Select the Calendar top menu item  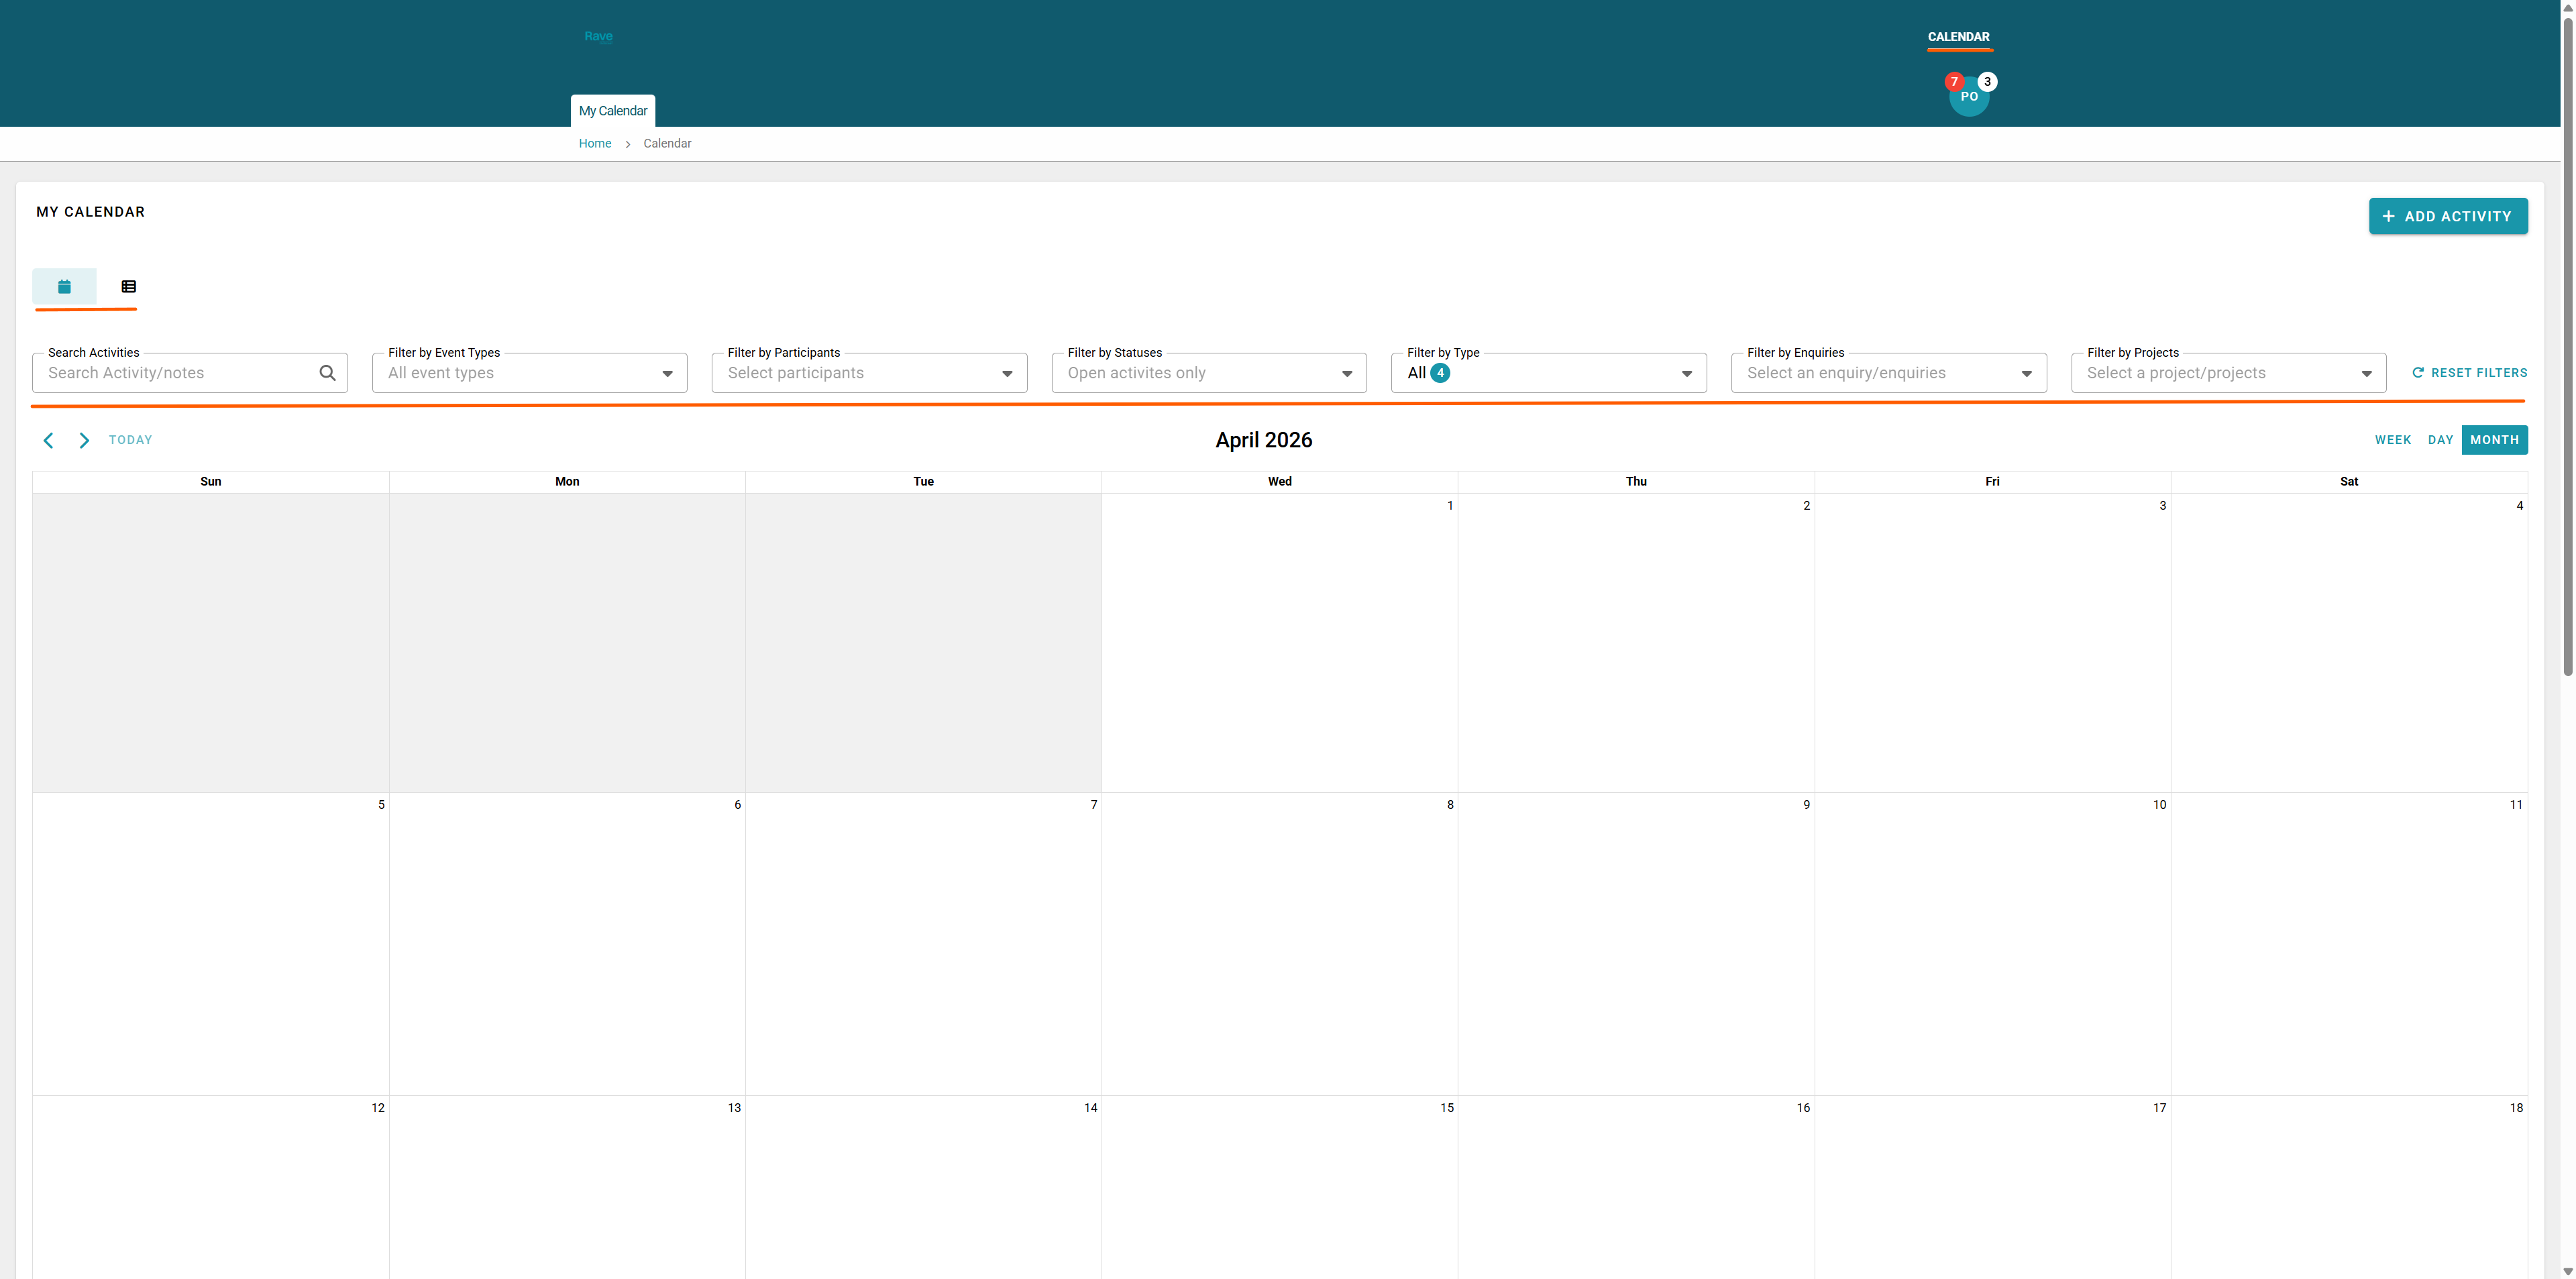(1958, 37)
